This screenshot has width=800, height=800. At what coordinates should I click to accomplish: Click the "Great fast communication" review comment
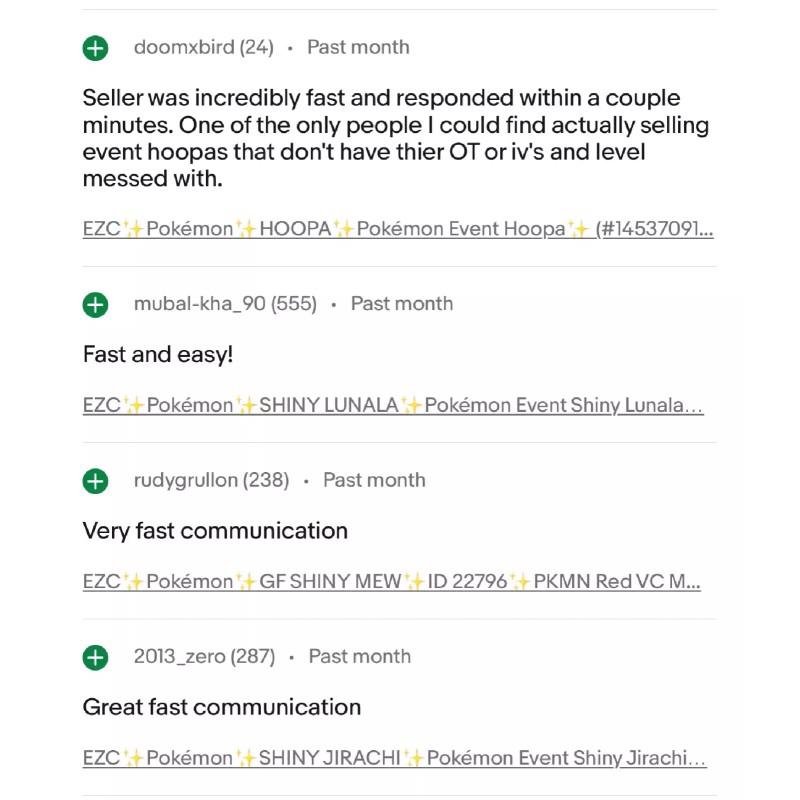click(222, 707)
